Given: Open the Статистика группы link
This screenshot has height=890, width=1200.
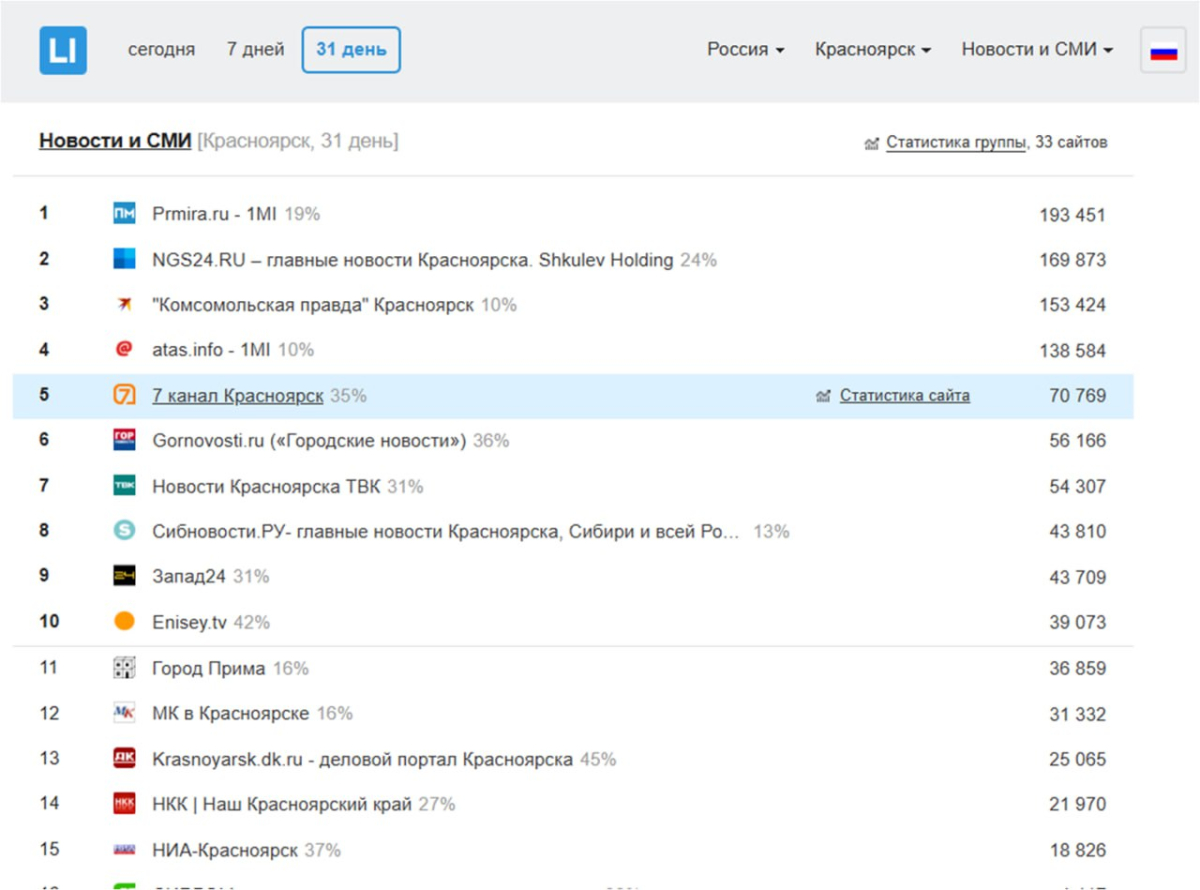Looking at the screenshot, I should tap(955, 143).
